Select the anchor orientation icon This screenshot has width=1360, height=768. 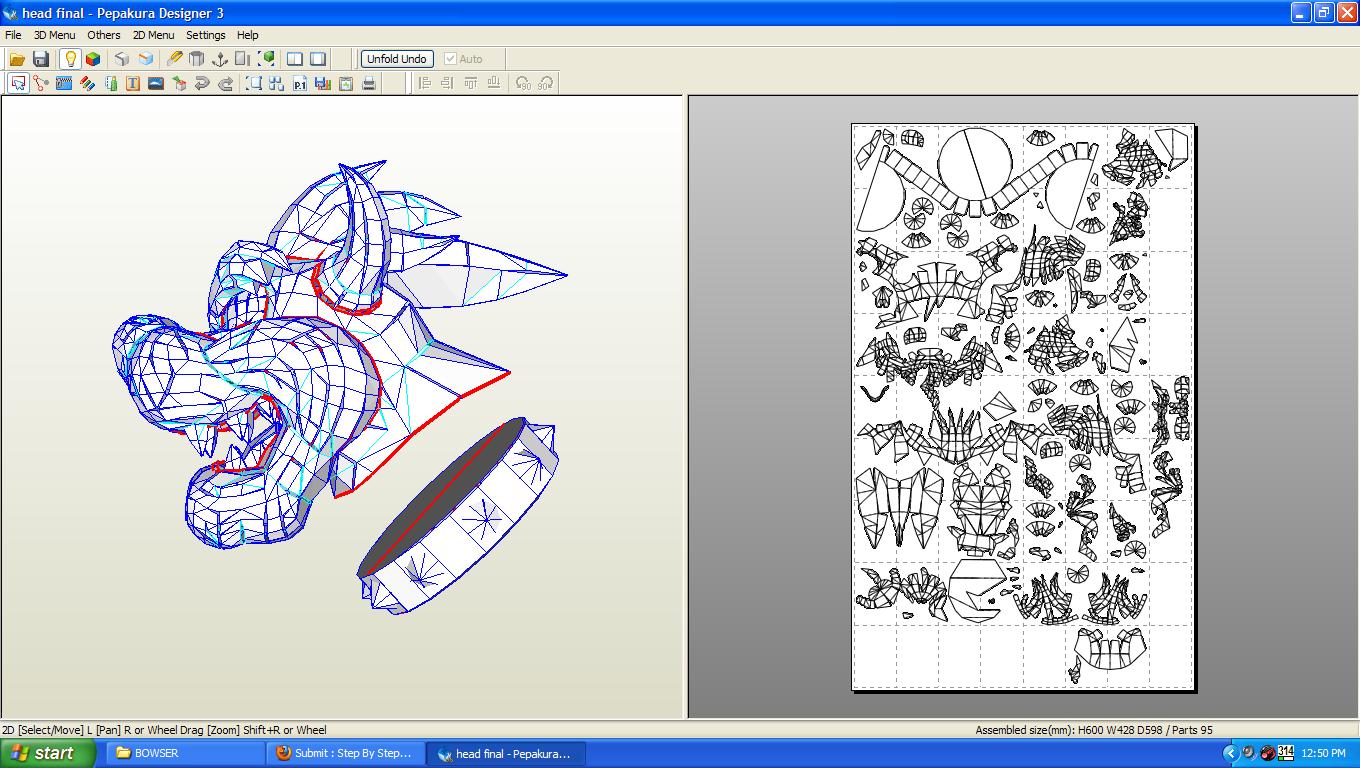click(x=220, y=59)
